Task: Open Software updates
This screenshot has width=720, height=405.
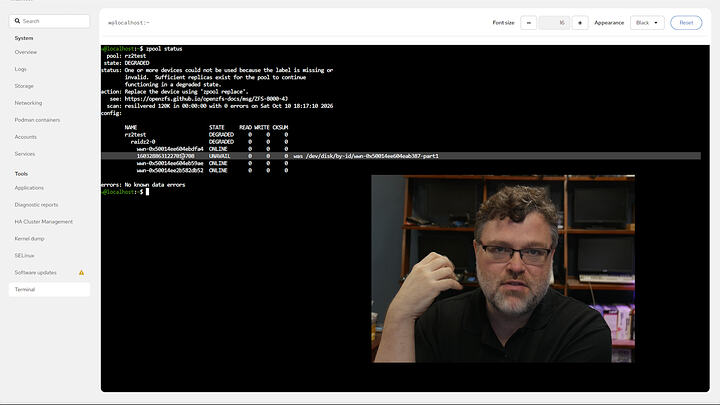Action: click(x=35, y=273)
